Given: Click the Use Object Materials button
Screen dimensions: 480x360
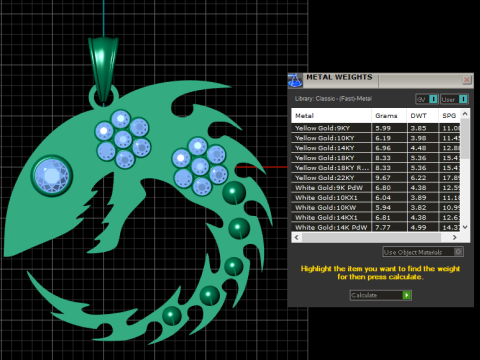Looking at the screenshot, I should [x=423, y=252].
